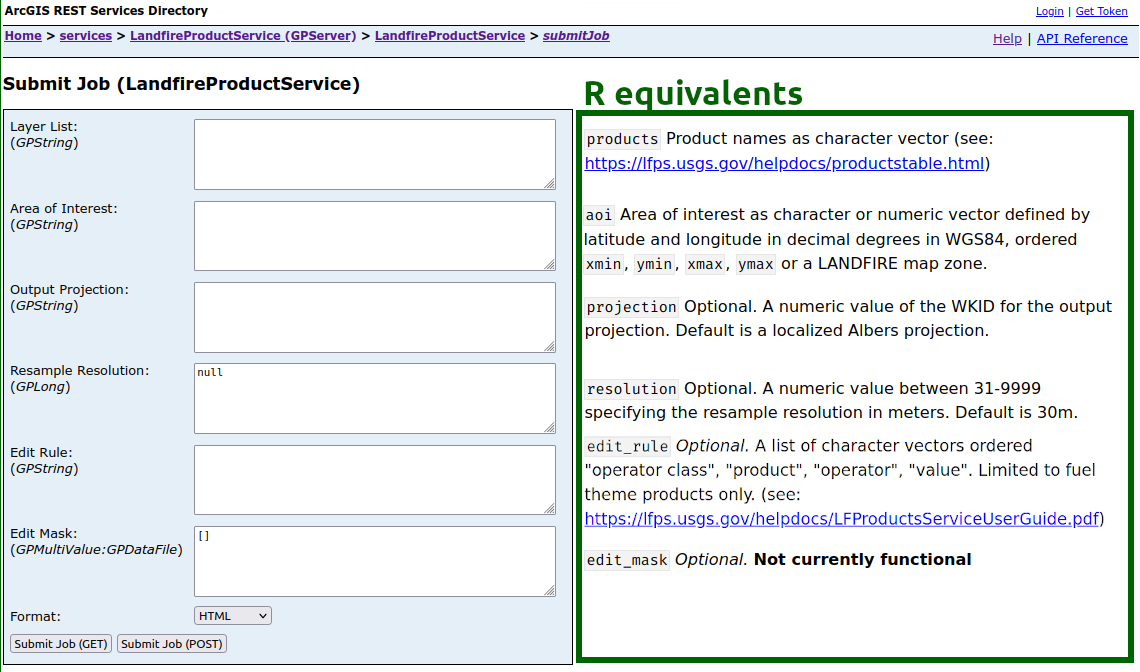
Task: Open LandfireProductService (GPServer) breadcrumb link
Action: coord(243,36)
